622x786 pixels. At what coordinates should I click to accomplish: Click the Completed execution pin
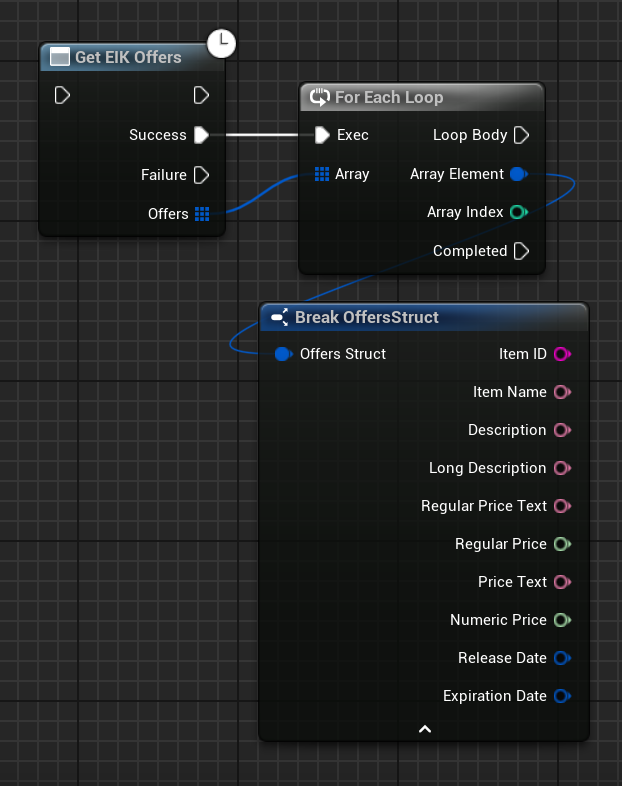521,251
